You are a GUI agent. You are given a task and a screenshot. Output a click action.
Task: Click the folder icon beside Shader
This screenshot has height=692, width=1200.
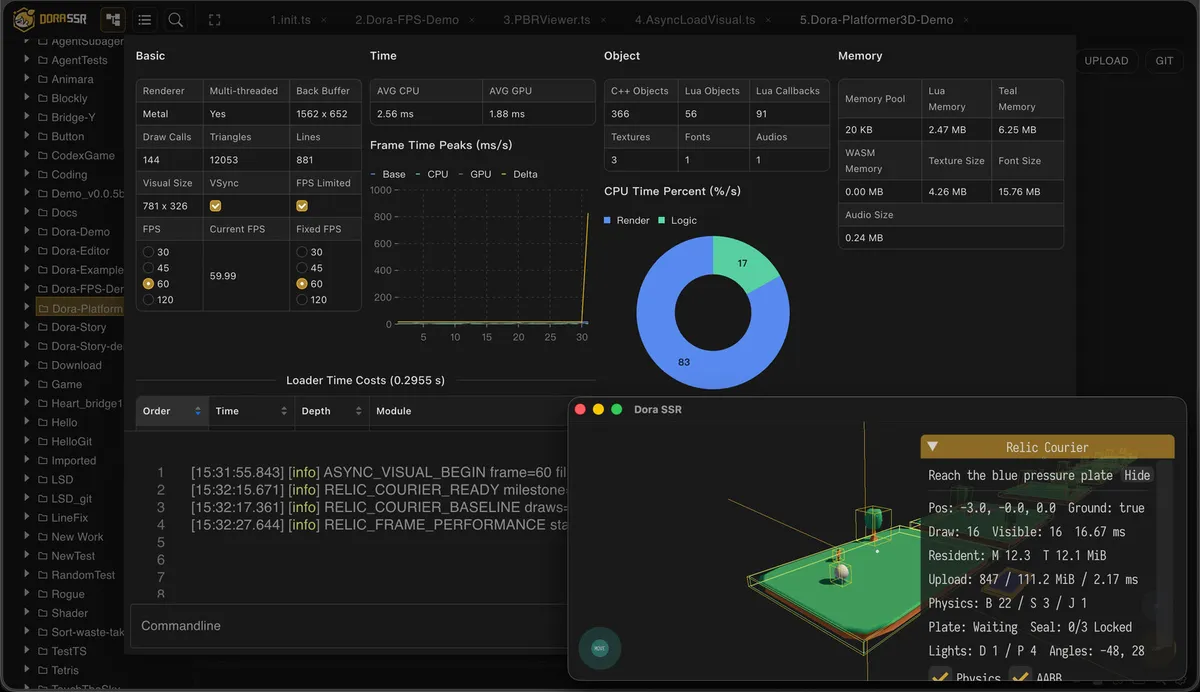point(42,613)
